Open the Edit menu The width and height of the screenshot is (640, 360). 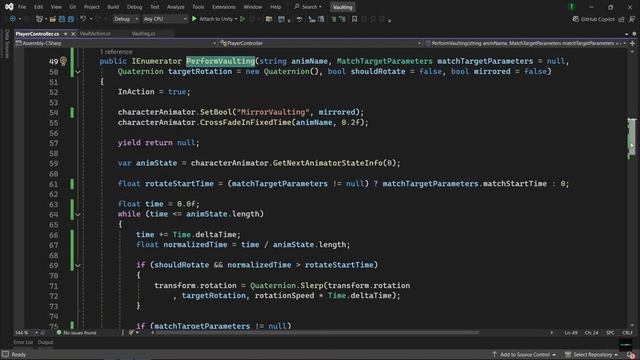pyautogui.click(x=38, y=7)
